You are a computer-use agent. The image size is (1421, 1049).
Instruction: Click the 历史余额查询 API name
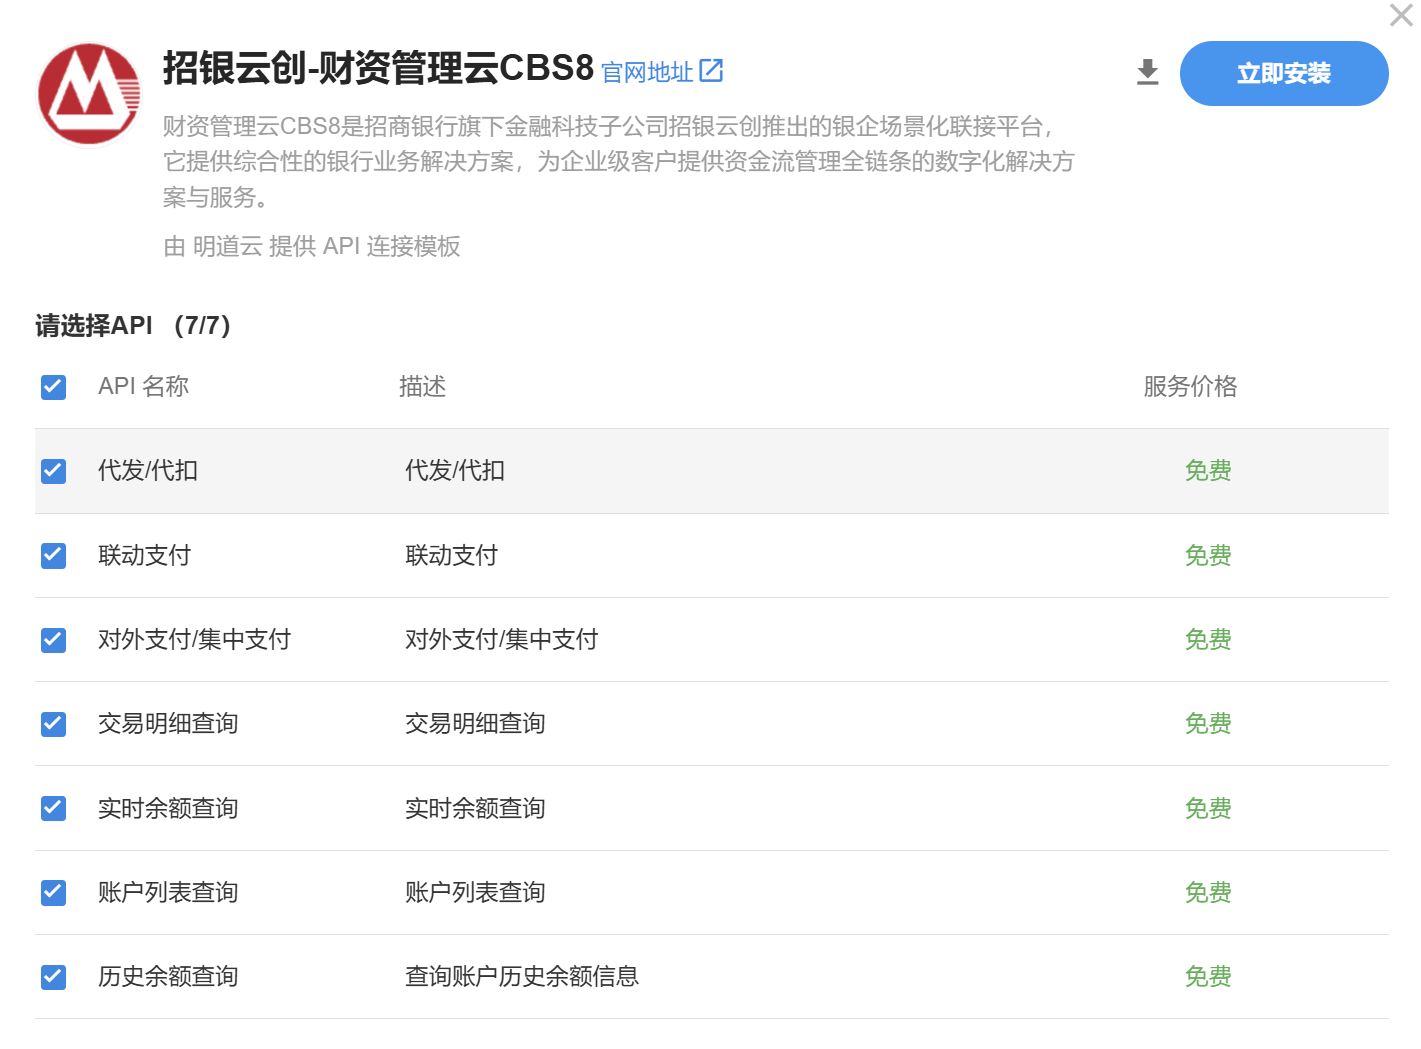[168, 977]
